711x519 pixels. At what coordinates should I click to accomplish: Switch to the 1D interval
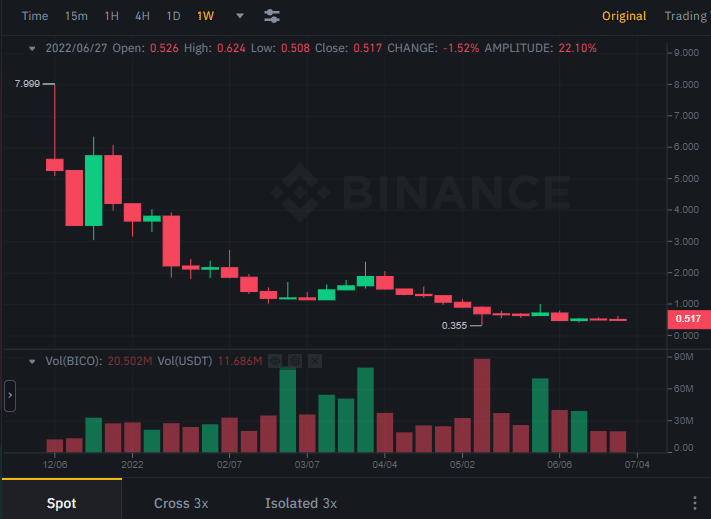[173, 16]
